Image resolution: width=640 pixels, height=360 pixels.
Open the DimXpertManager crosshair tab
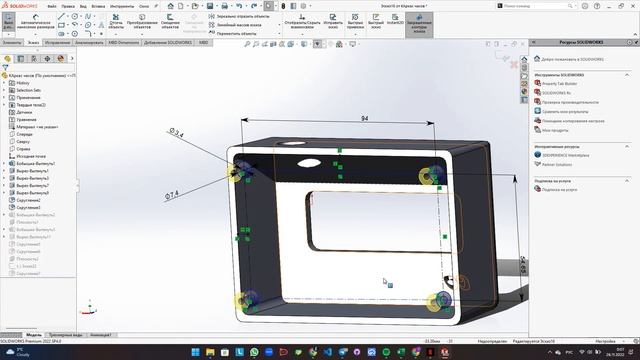(47, 59)
